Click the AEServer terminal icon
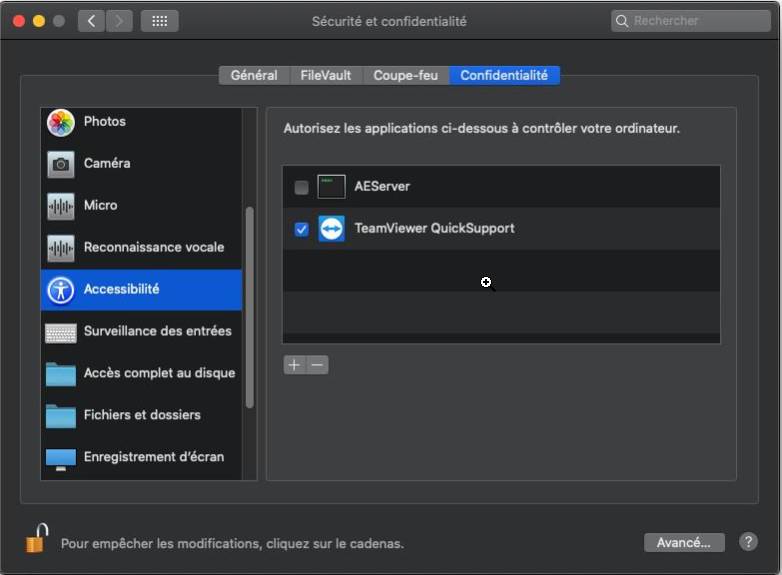The height and width of the screenshot is (575, 782). tap(331, 187)
